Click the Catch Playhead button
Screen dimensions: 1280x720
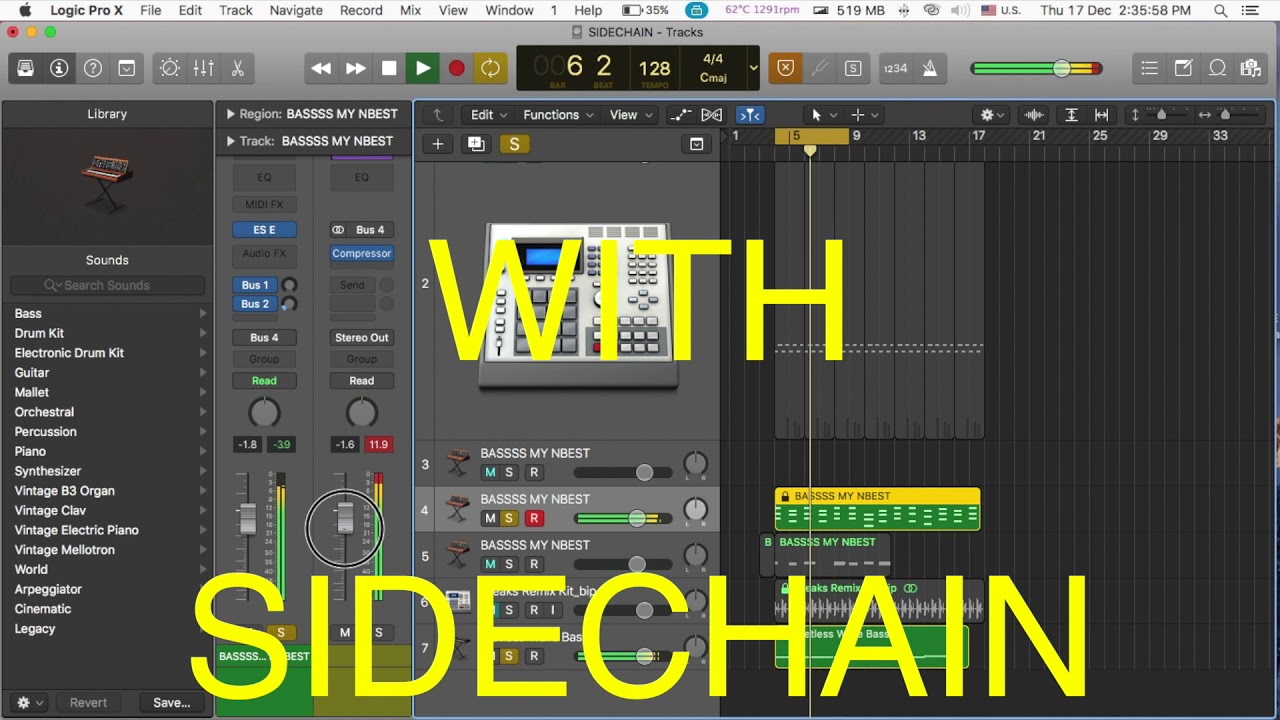click(x=749, y=115)
